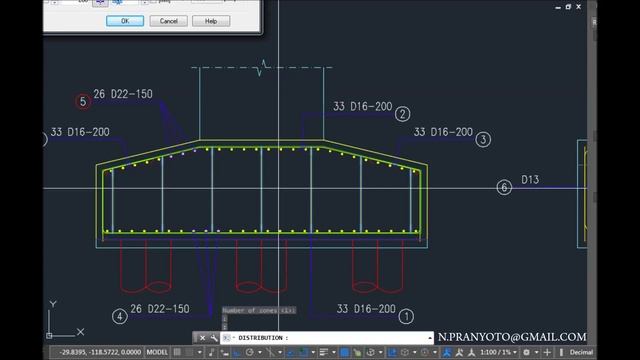Toggle Annotation Monitor plus icon
Image resolution: width=640 pixels, height=360 pixels.
[547, 352]
